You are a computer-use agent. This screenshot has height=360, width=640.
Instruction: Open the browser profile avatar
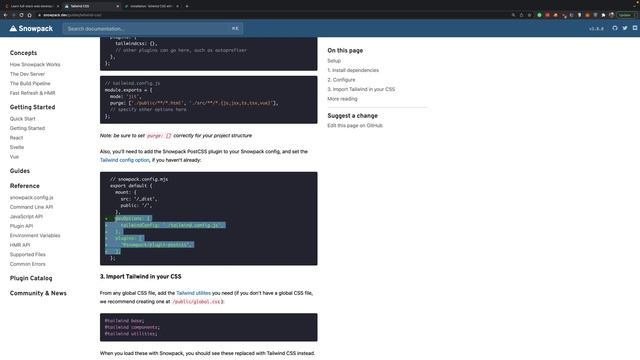(611, 15)
